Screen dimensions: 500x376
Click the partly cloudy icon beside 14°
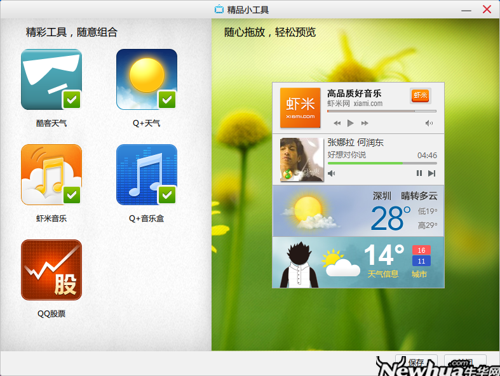pyautogui.click(x=341, y=263)
